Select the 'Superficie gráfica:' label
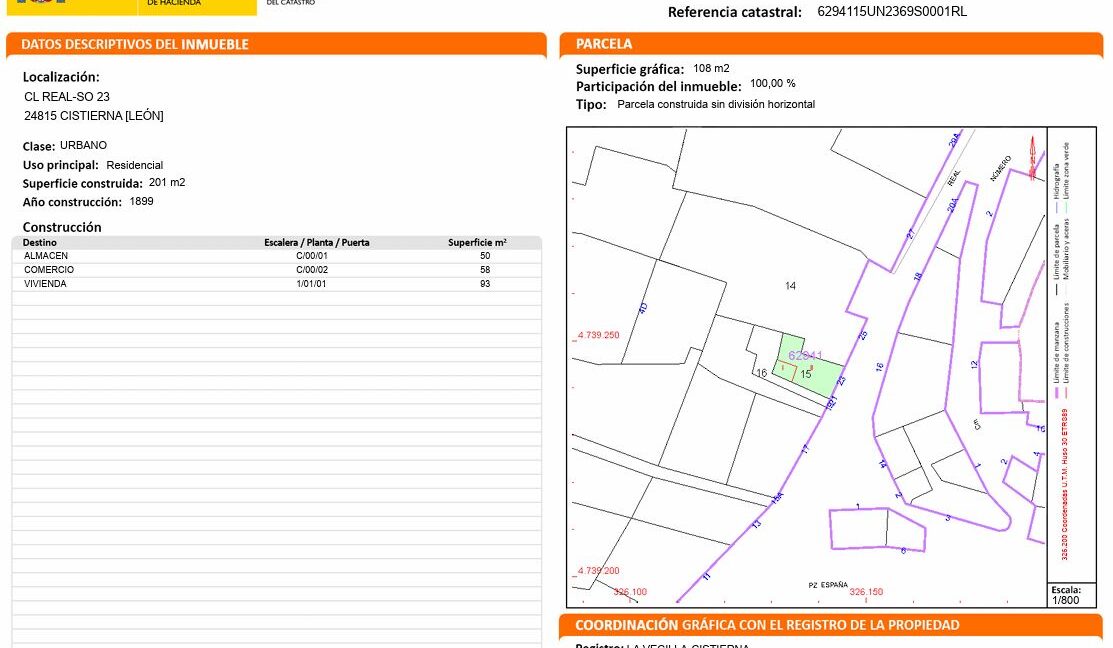The width and height of the screenshot is (1113, 648). click(x=630, y=70)
